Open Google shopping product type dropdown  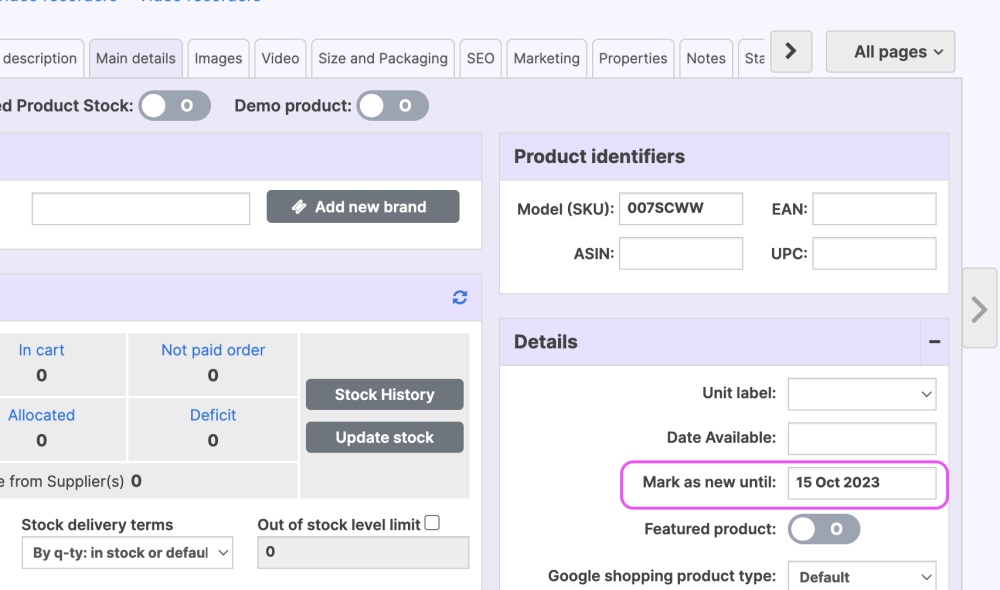pyautogui.click(x=862, y=577)
